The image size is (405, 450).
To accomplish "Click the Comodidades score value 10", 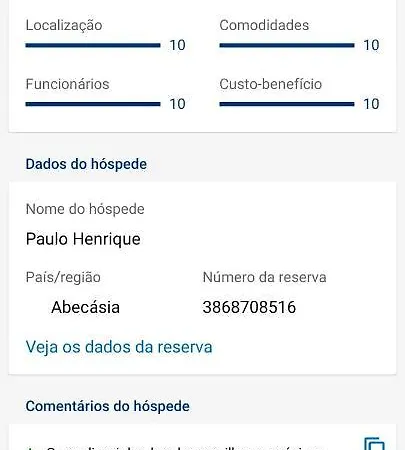I will (371, 45).
